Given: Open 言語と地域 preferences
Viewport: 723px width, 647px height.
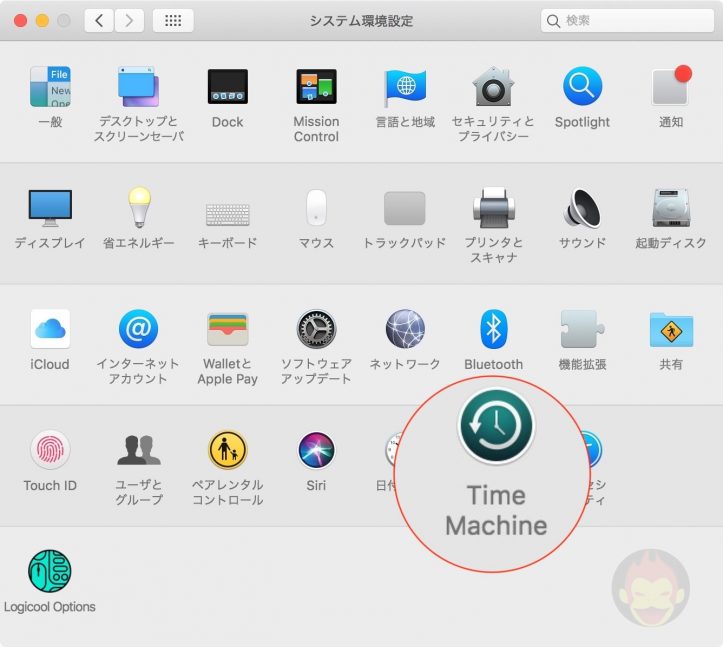Looking at the screenshot, I should (x=405, y=87).
